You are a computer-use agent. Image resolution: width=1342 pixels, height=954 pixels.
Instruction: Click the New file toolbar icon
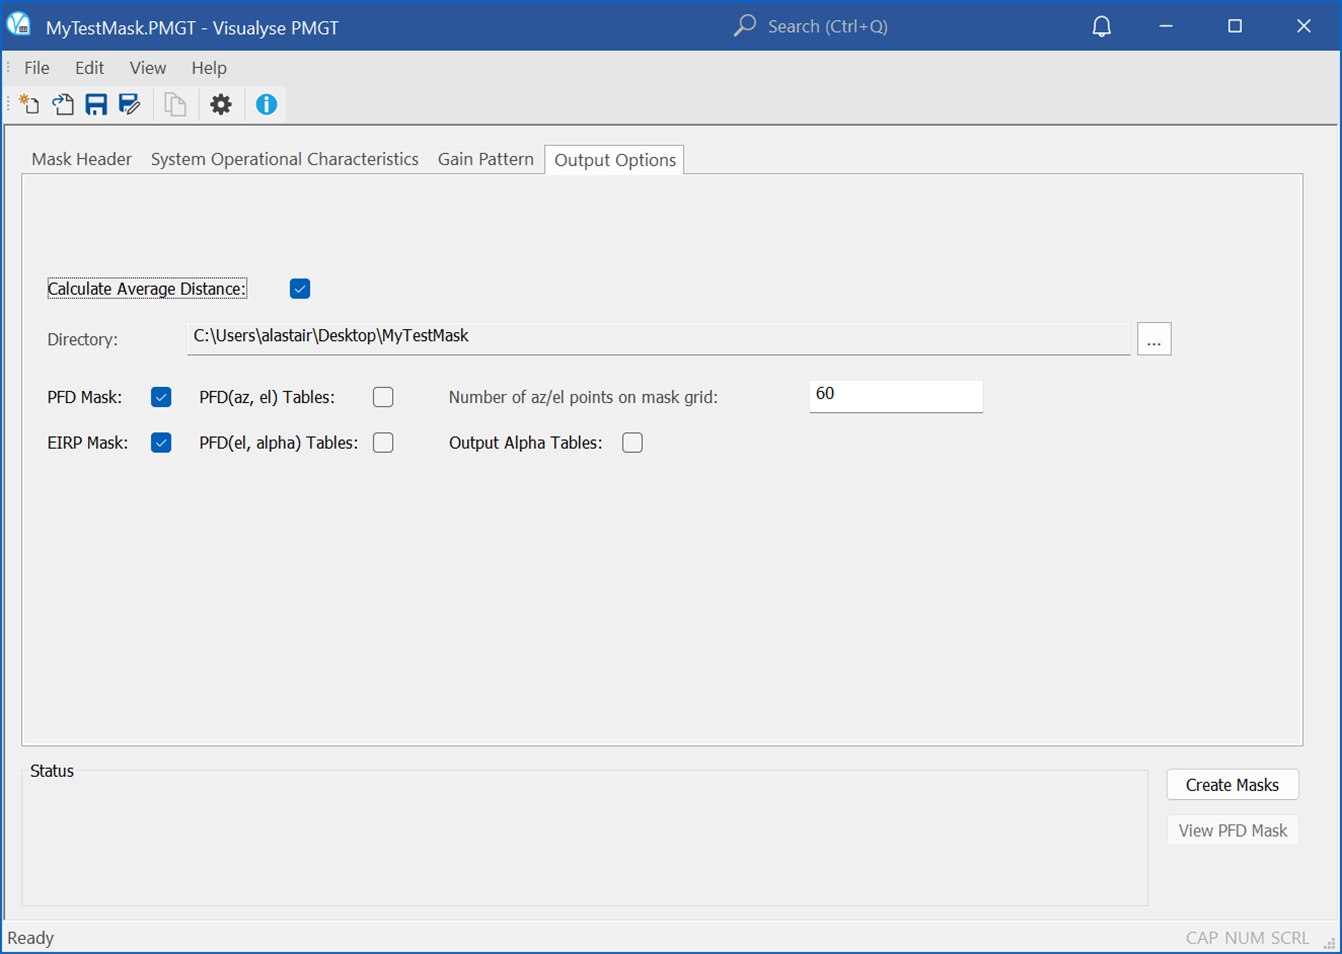29,104
